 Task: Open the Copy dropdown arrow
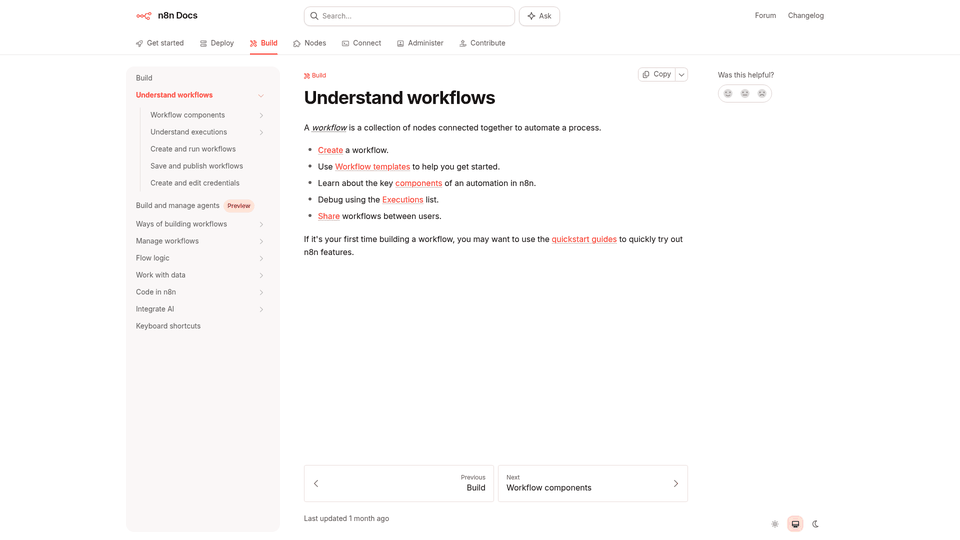681,75
